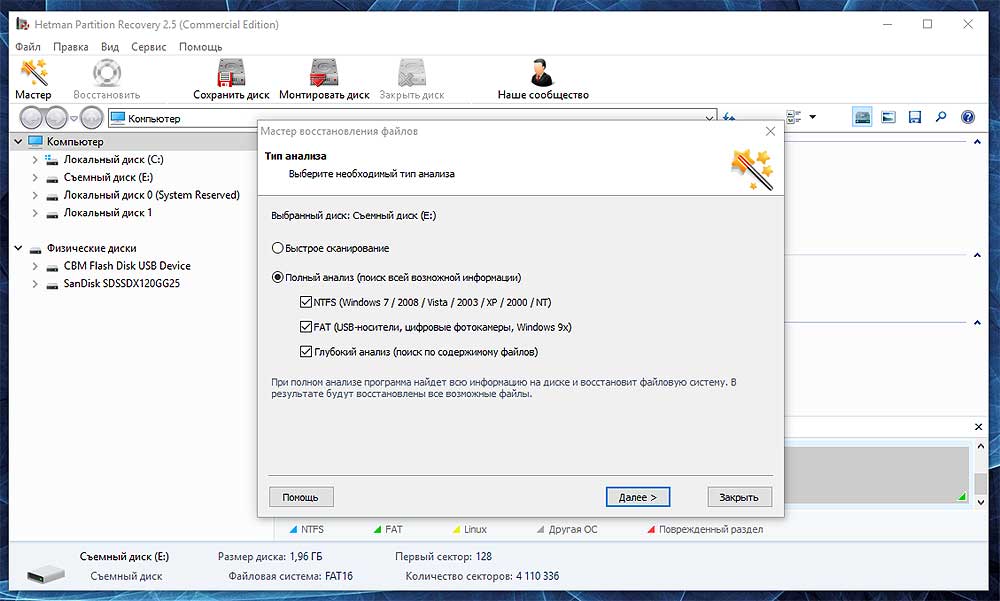Select the Быстрое сканирование radio button
Screen dimensions: 1000x601
point(277,248)
